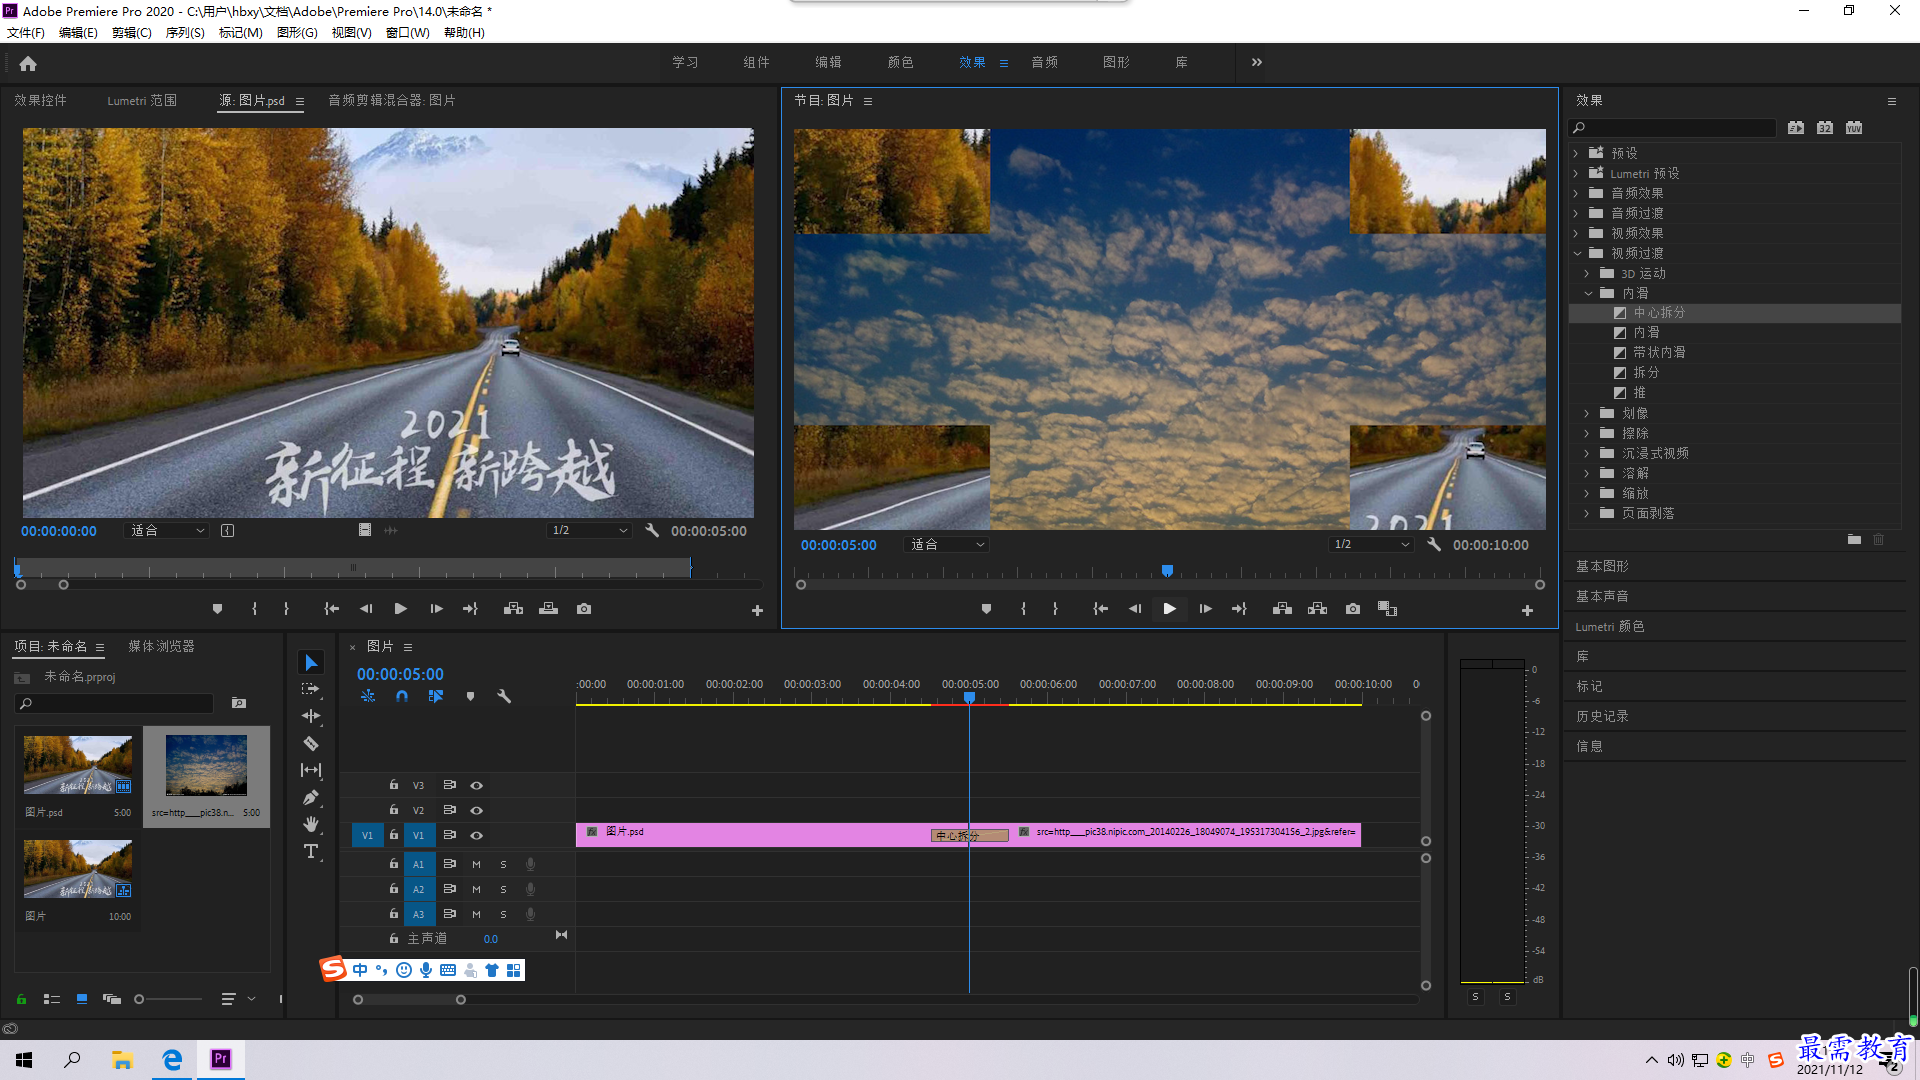Open the 基本图形 panel
This screenshot has width=1920, height=1080.
[1602, 566]
